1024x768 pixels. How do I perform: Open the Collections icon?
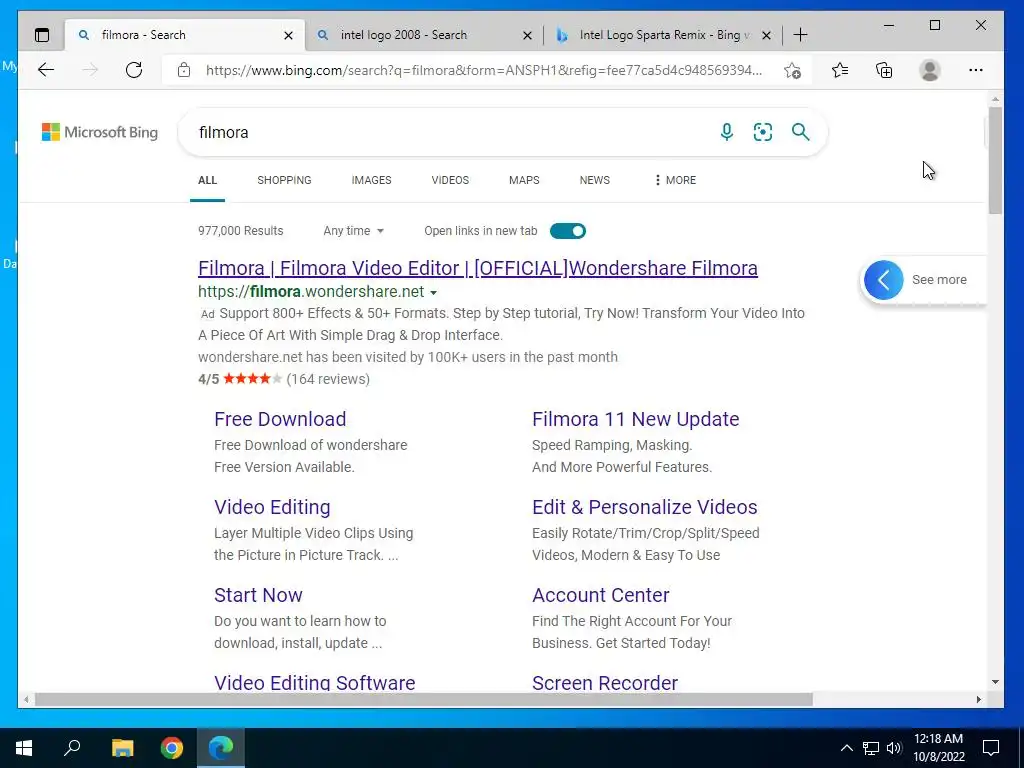pos(884,70)
